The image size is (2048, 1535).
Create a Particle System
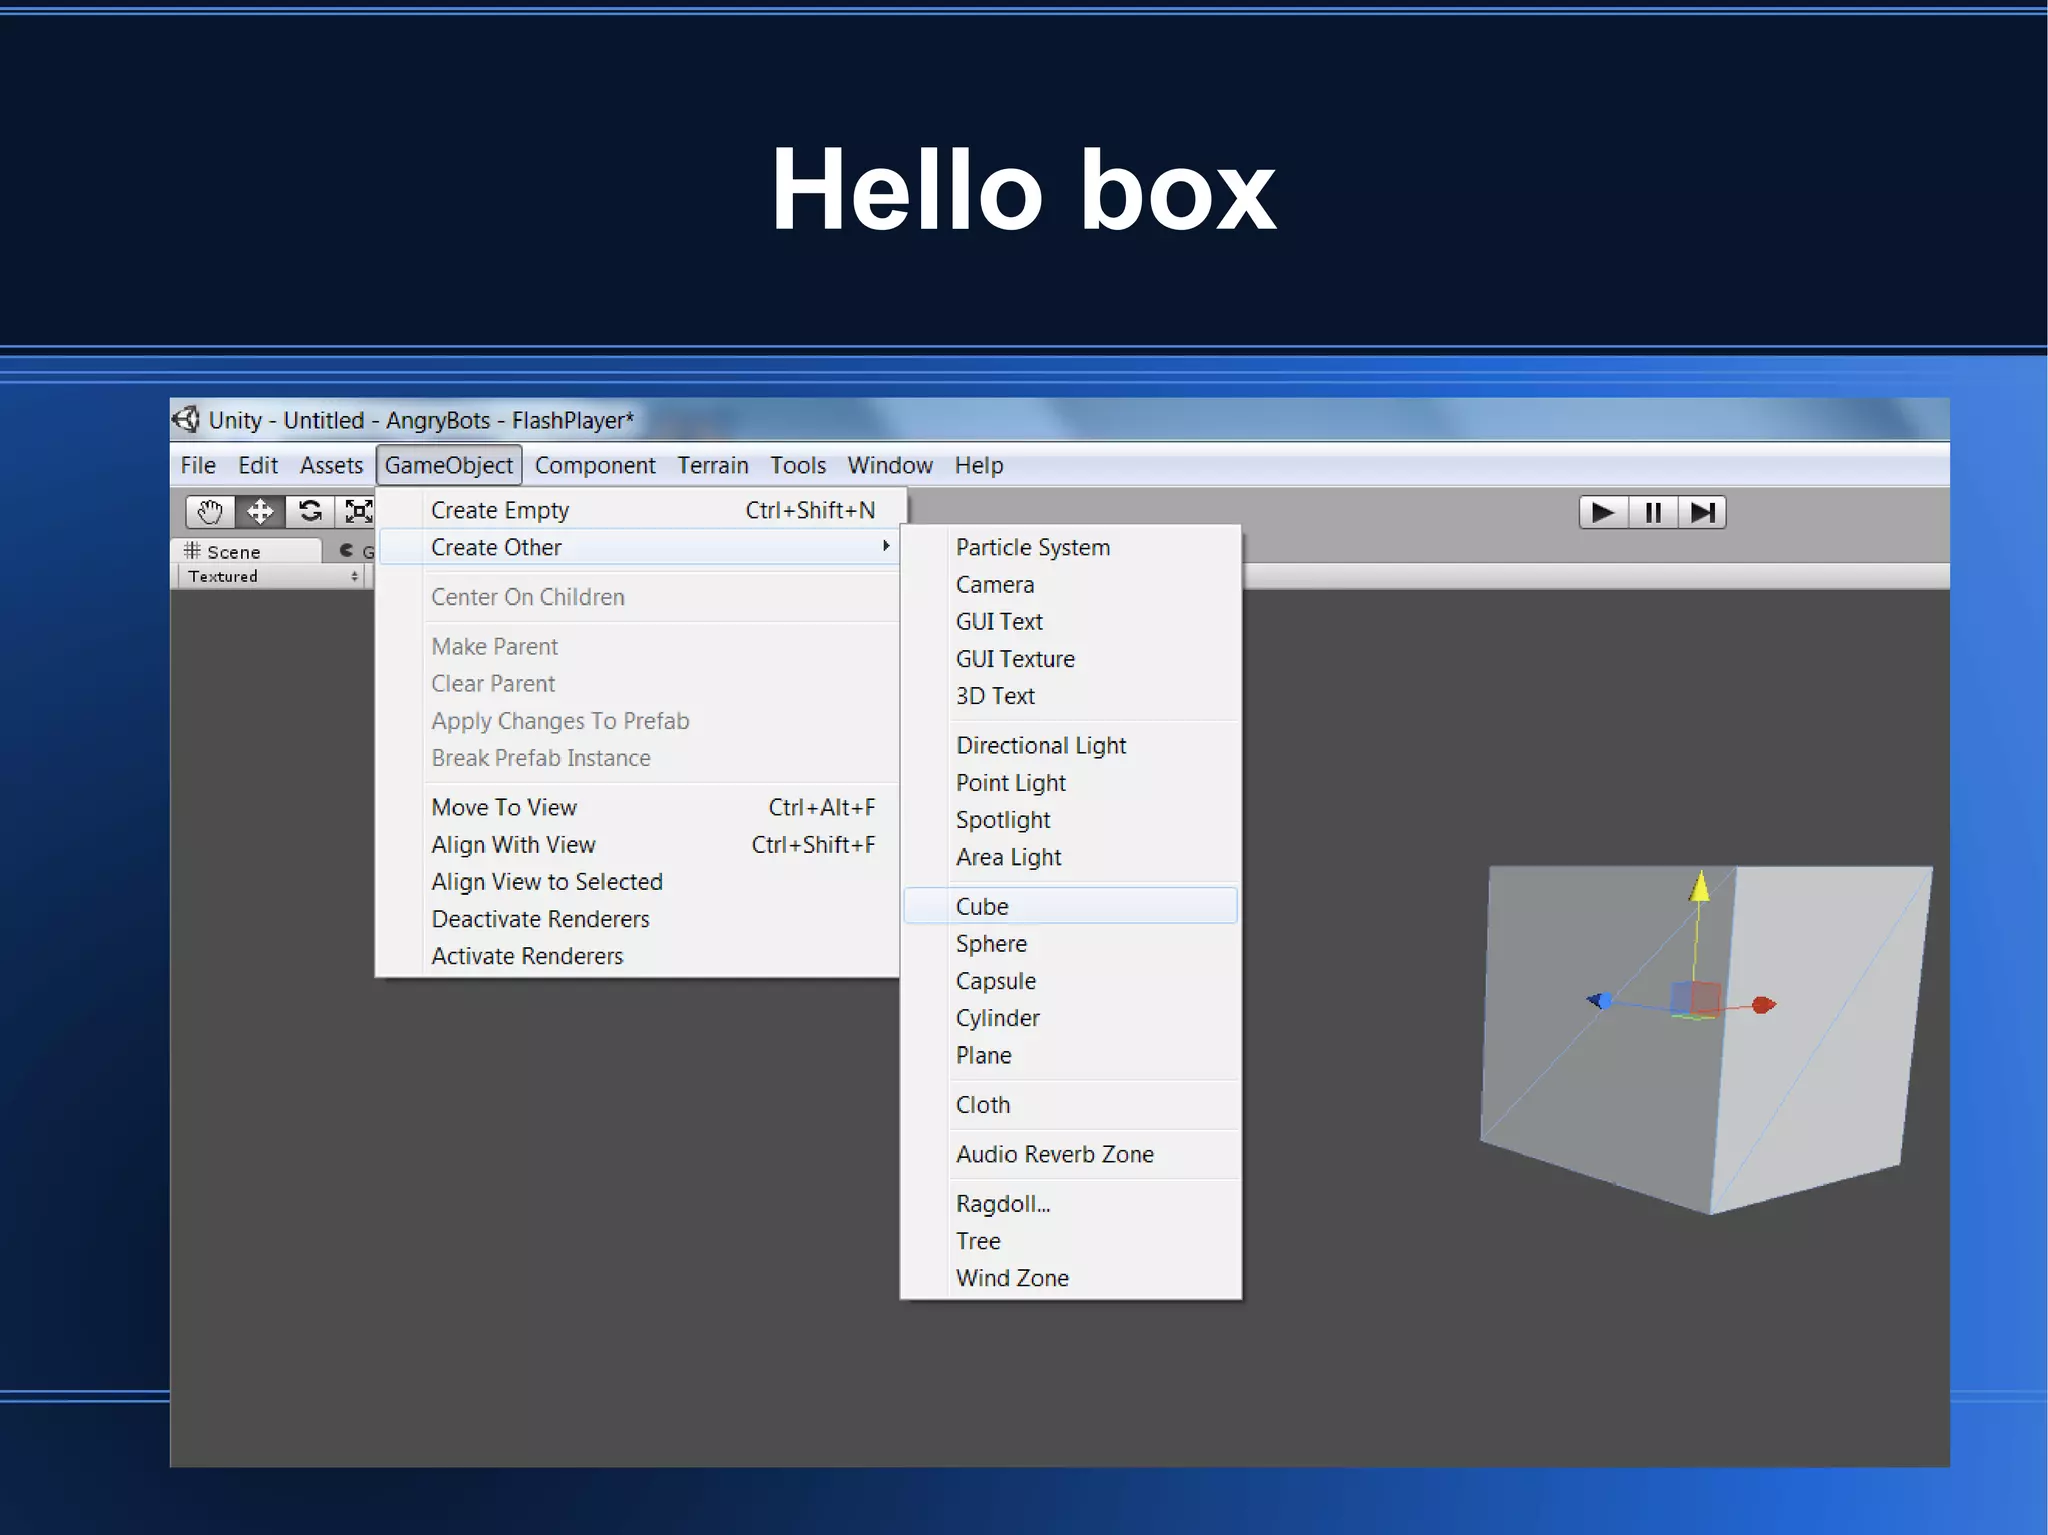pos(1071,547)
